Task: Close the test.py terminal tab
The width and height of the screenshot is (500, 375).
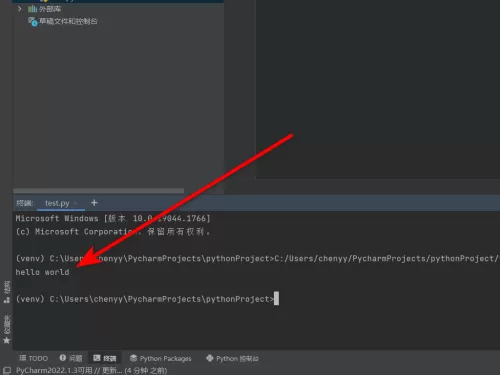Action: [x=76, y=203]
